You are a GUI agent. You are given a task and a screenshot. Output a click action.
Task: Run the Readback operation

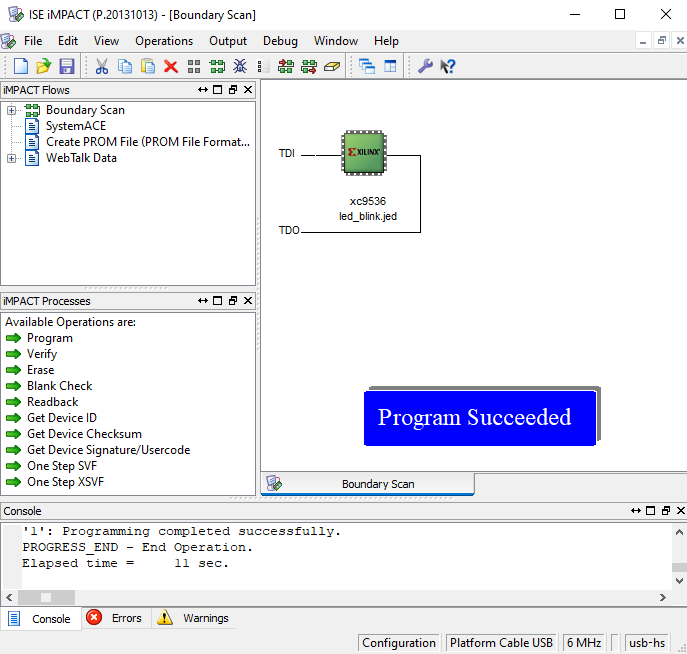click(x=53, y=402)
